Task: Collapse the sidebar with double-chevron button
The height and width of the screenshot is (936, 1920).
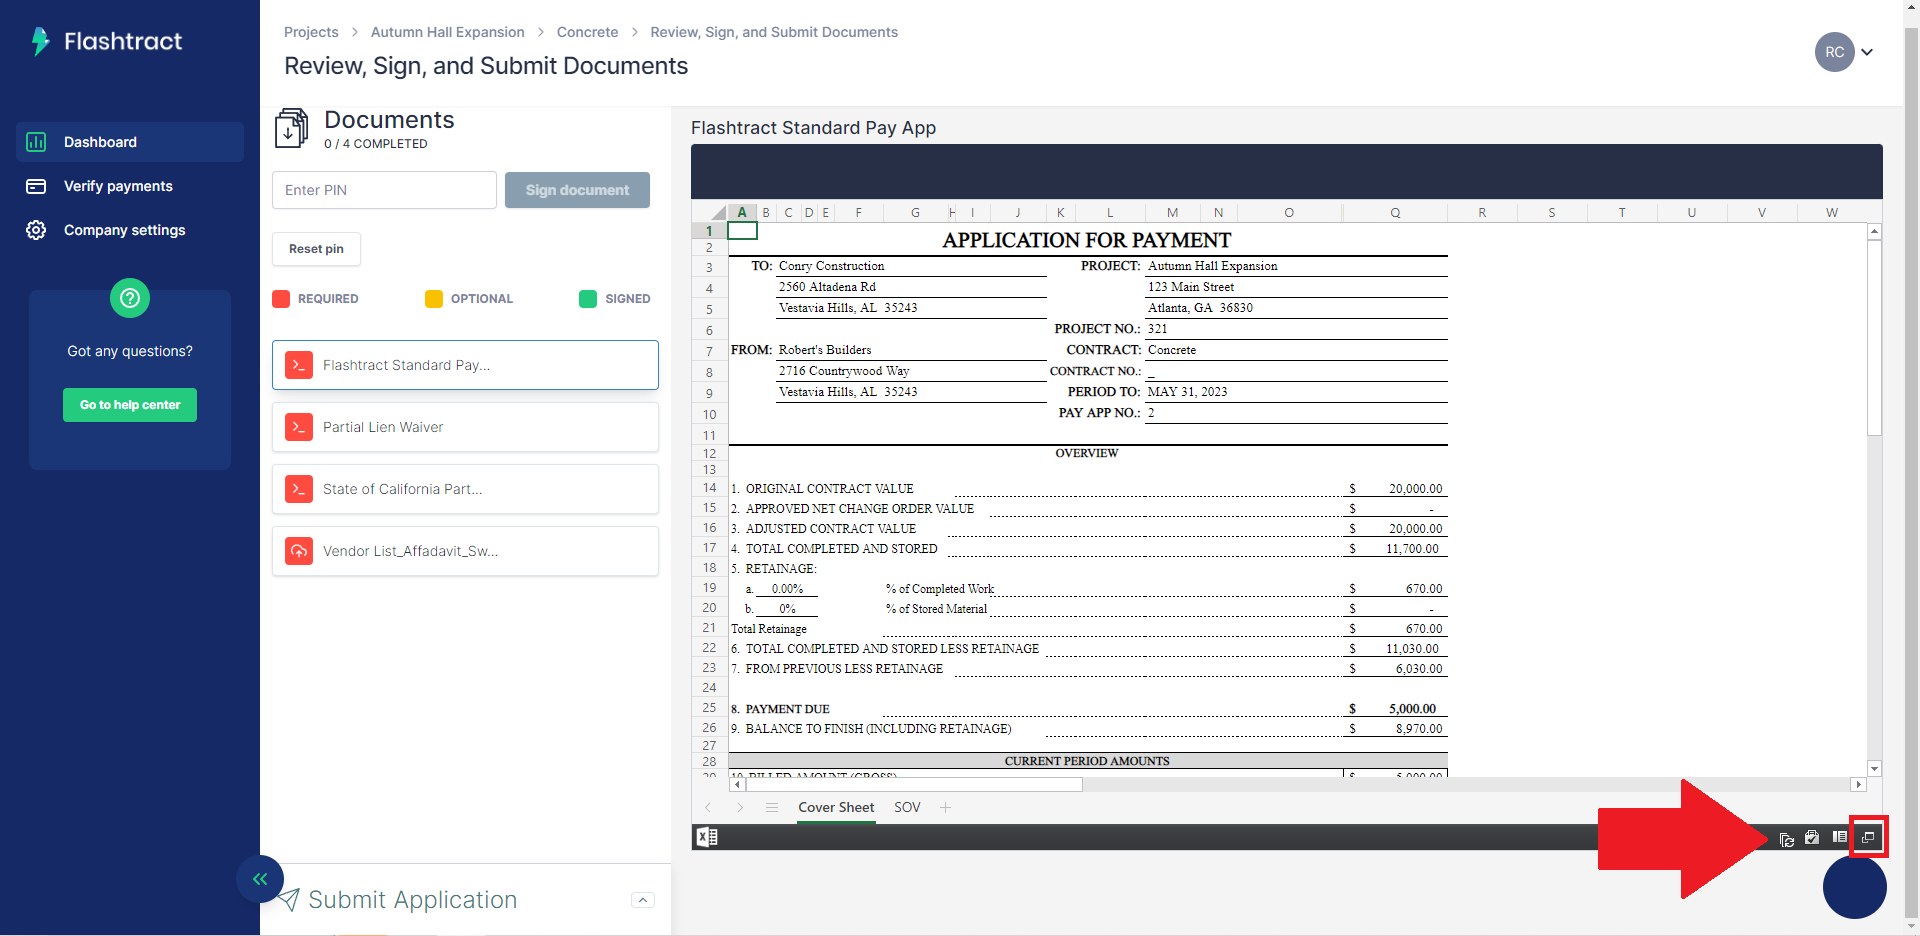Action: [x=260, y=879]
